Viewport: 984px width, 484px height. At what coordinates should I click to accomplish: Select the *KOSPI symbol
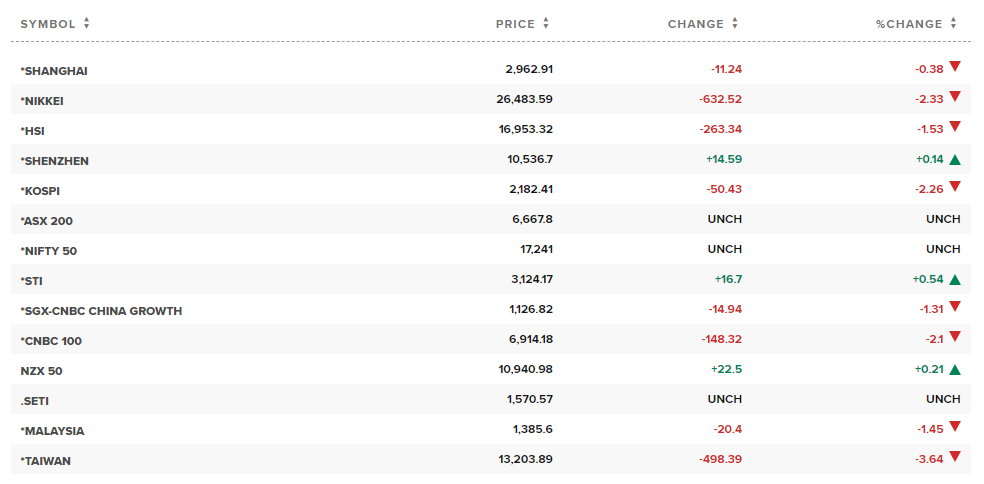click(40, 191)
